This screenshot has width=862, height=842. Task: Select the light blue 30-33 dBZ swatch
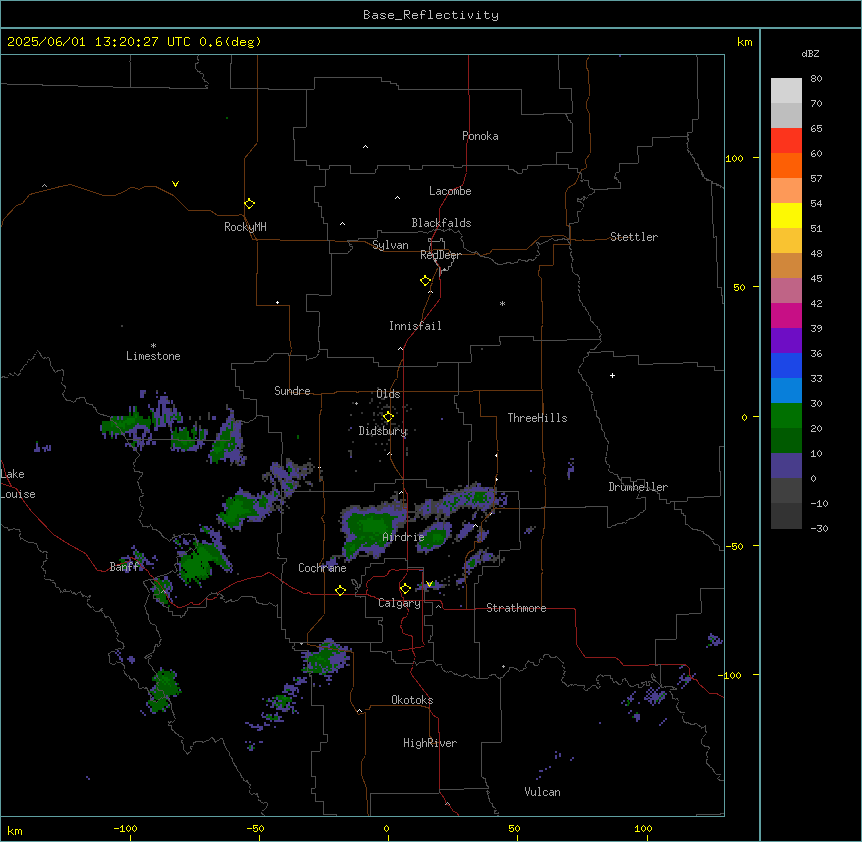(x=786, y=391)
